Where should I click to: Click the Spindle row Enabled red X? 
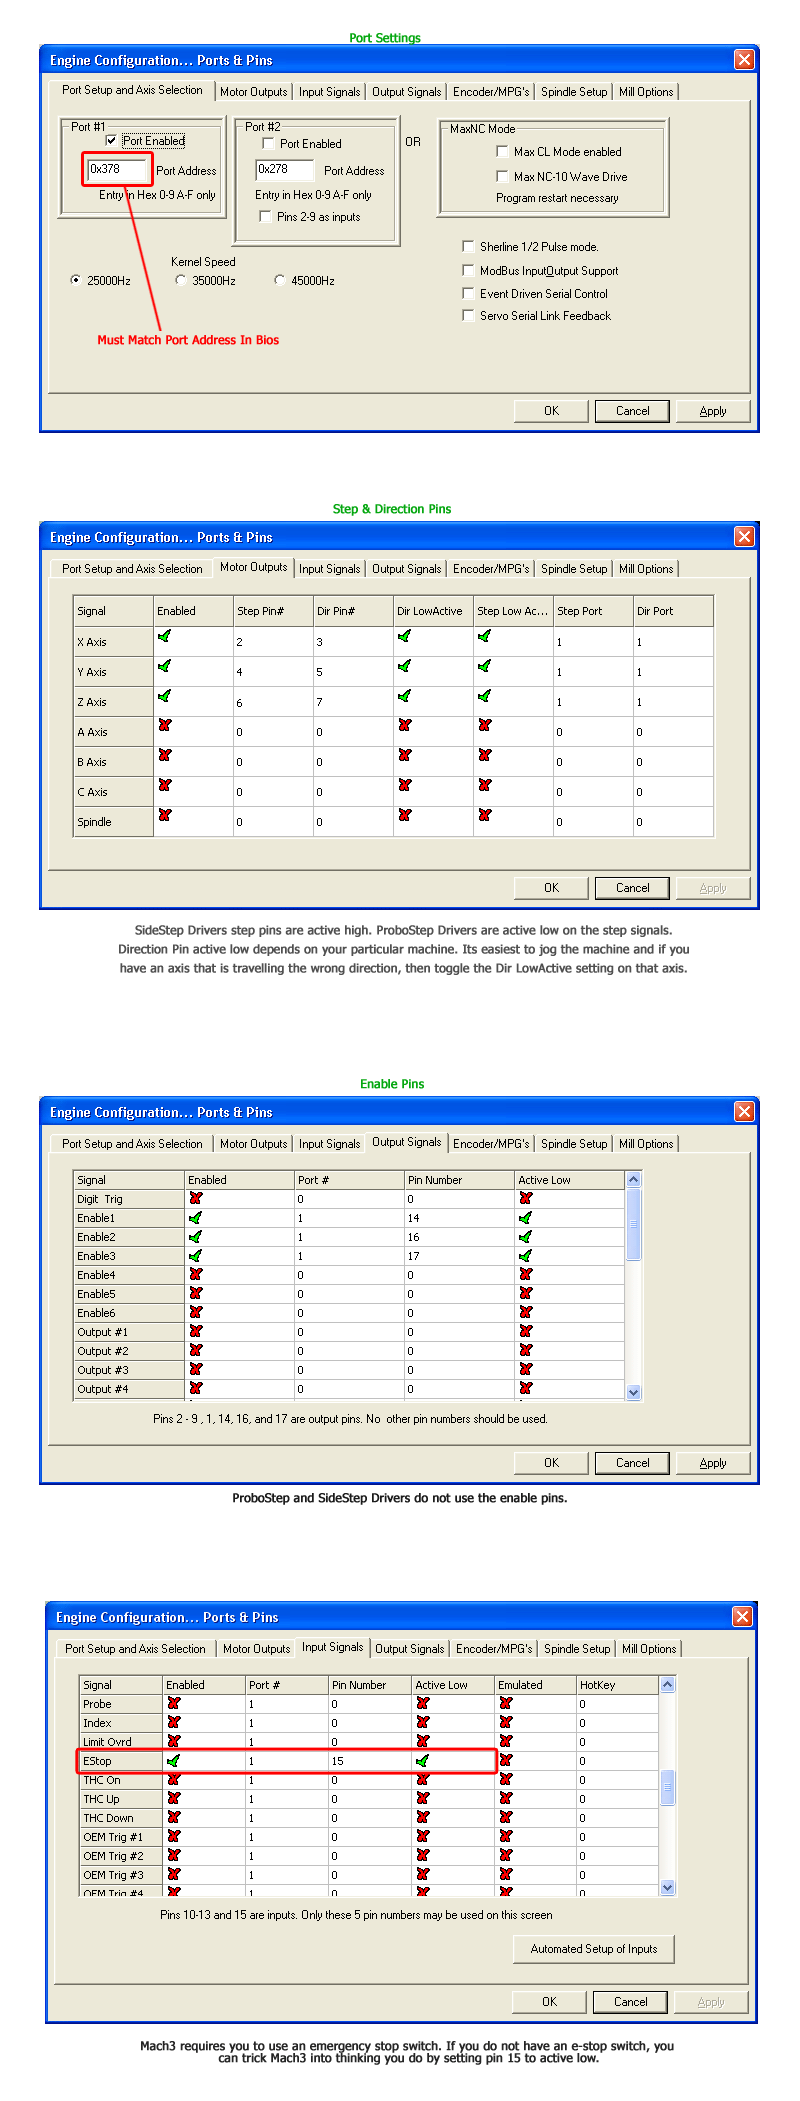coord(164,816)
